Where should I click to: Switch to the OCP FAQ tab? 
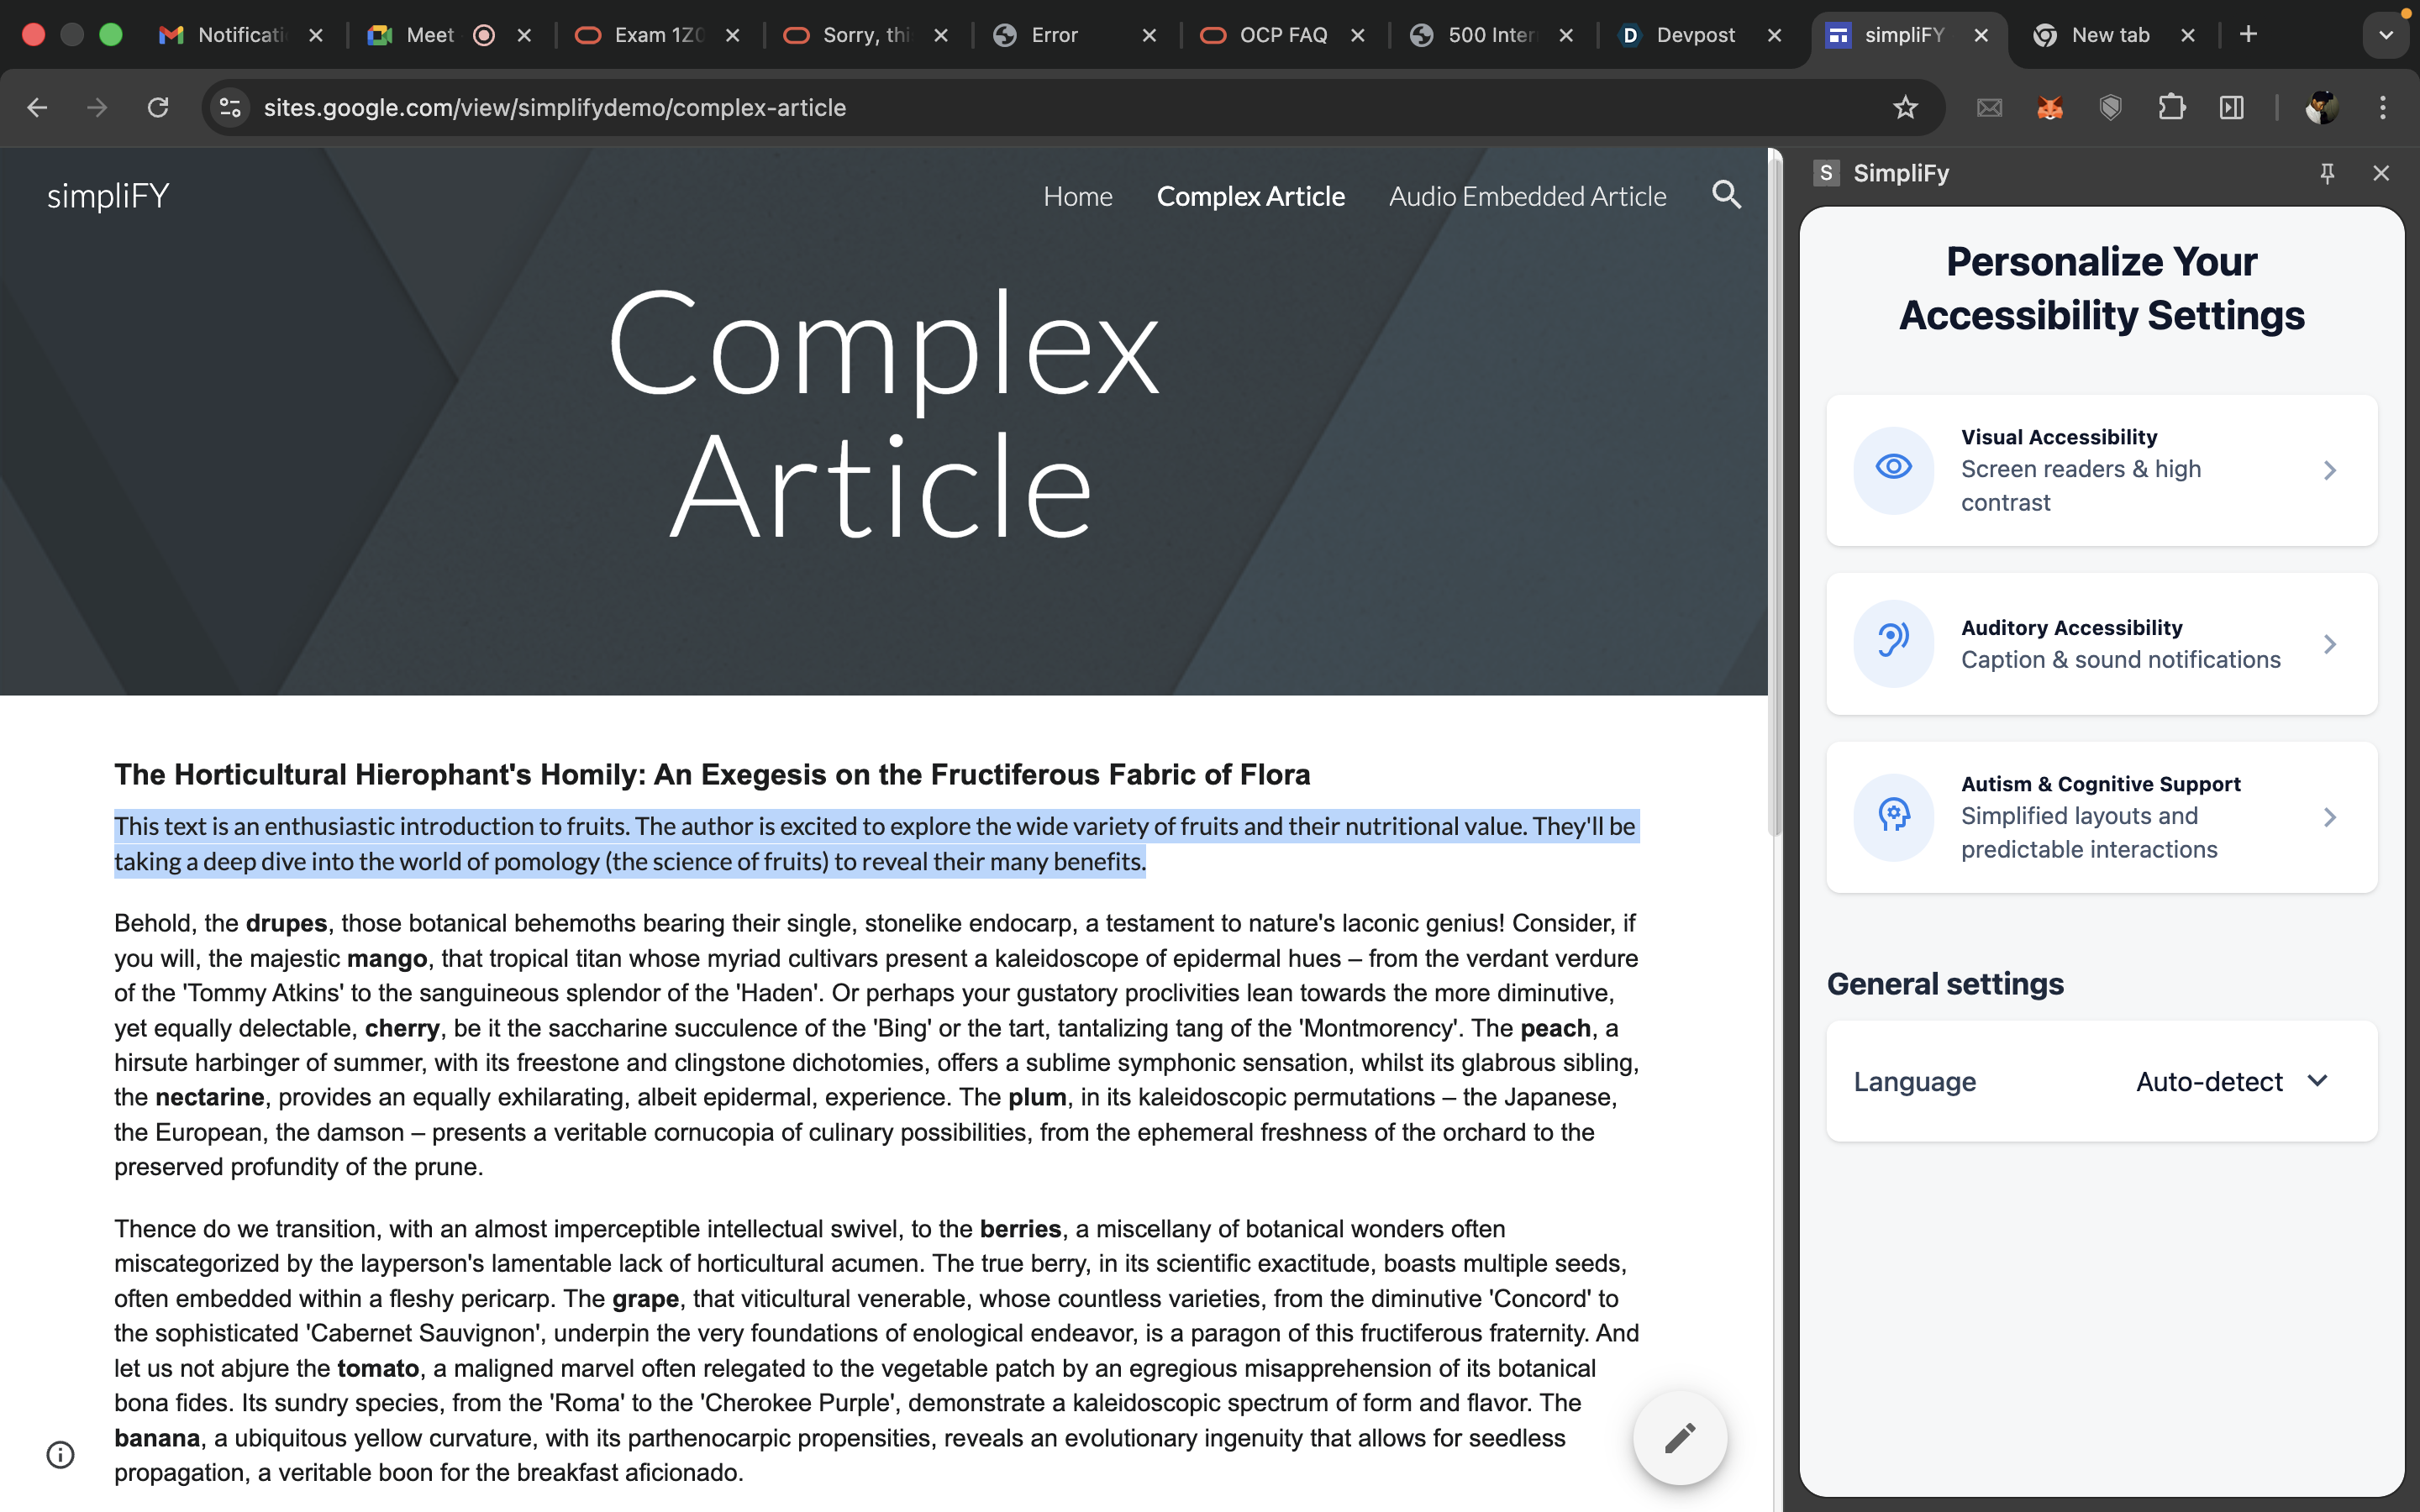[1282, 35]
